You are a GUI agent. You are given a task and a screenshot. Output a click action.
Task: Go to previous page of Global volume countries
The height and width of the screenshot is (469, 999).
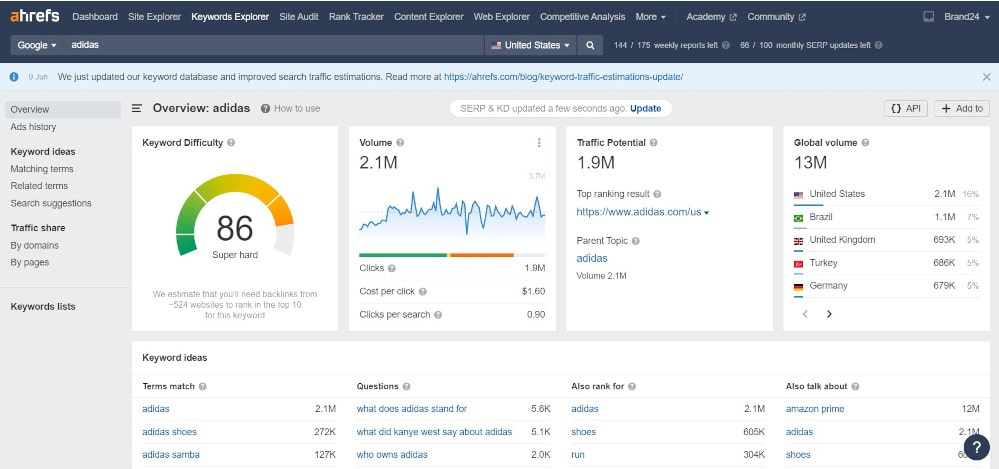click(x=805, y=314)
